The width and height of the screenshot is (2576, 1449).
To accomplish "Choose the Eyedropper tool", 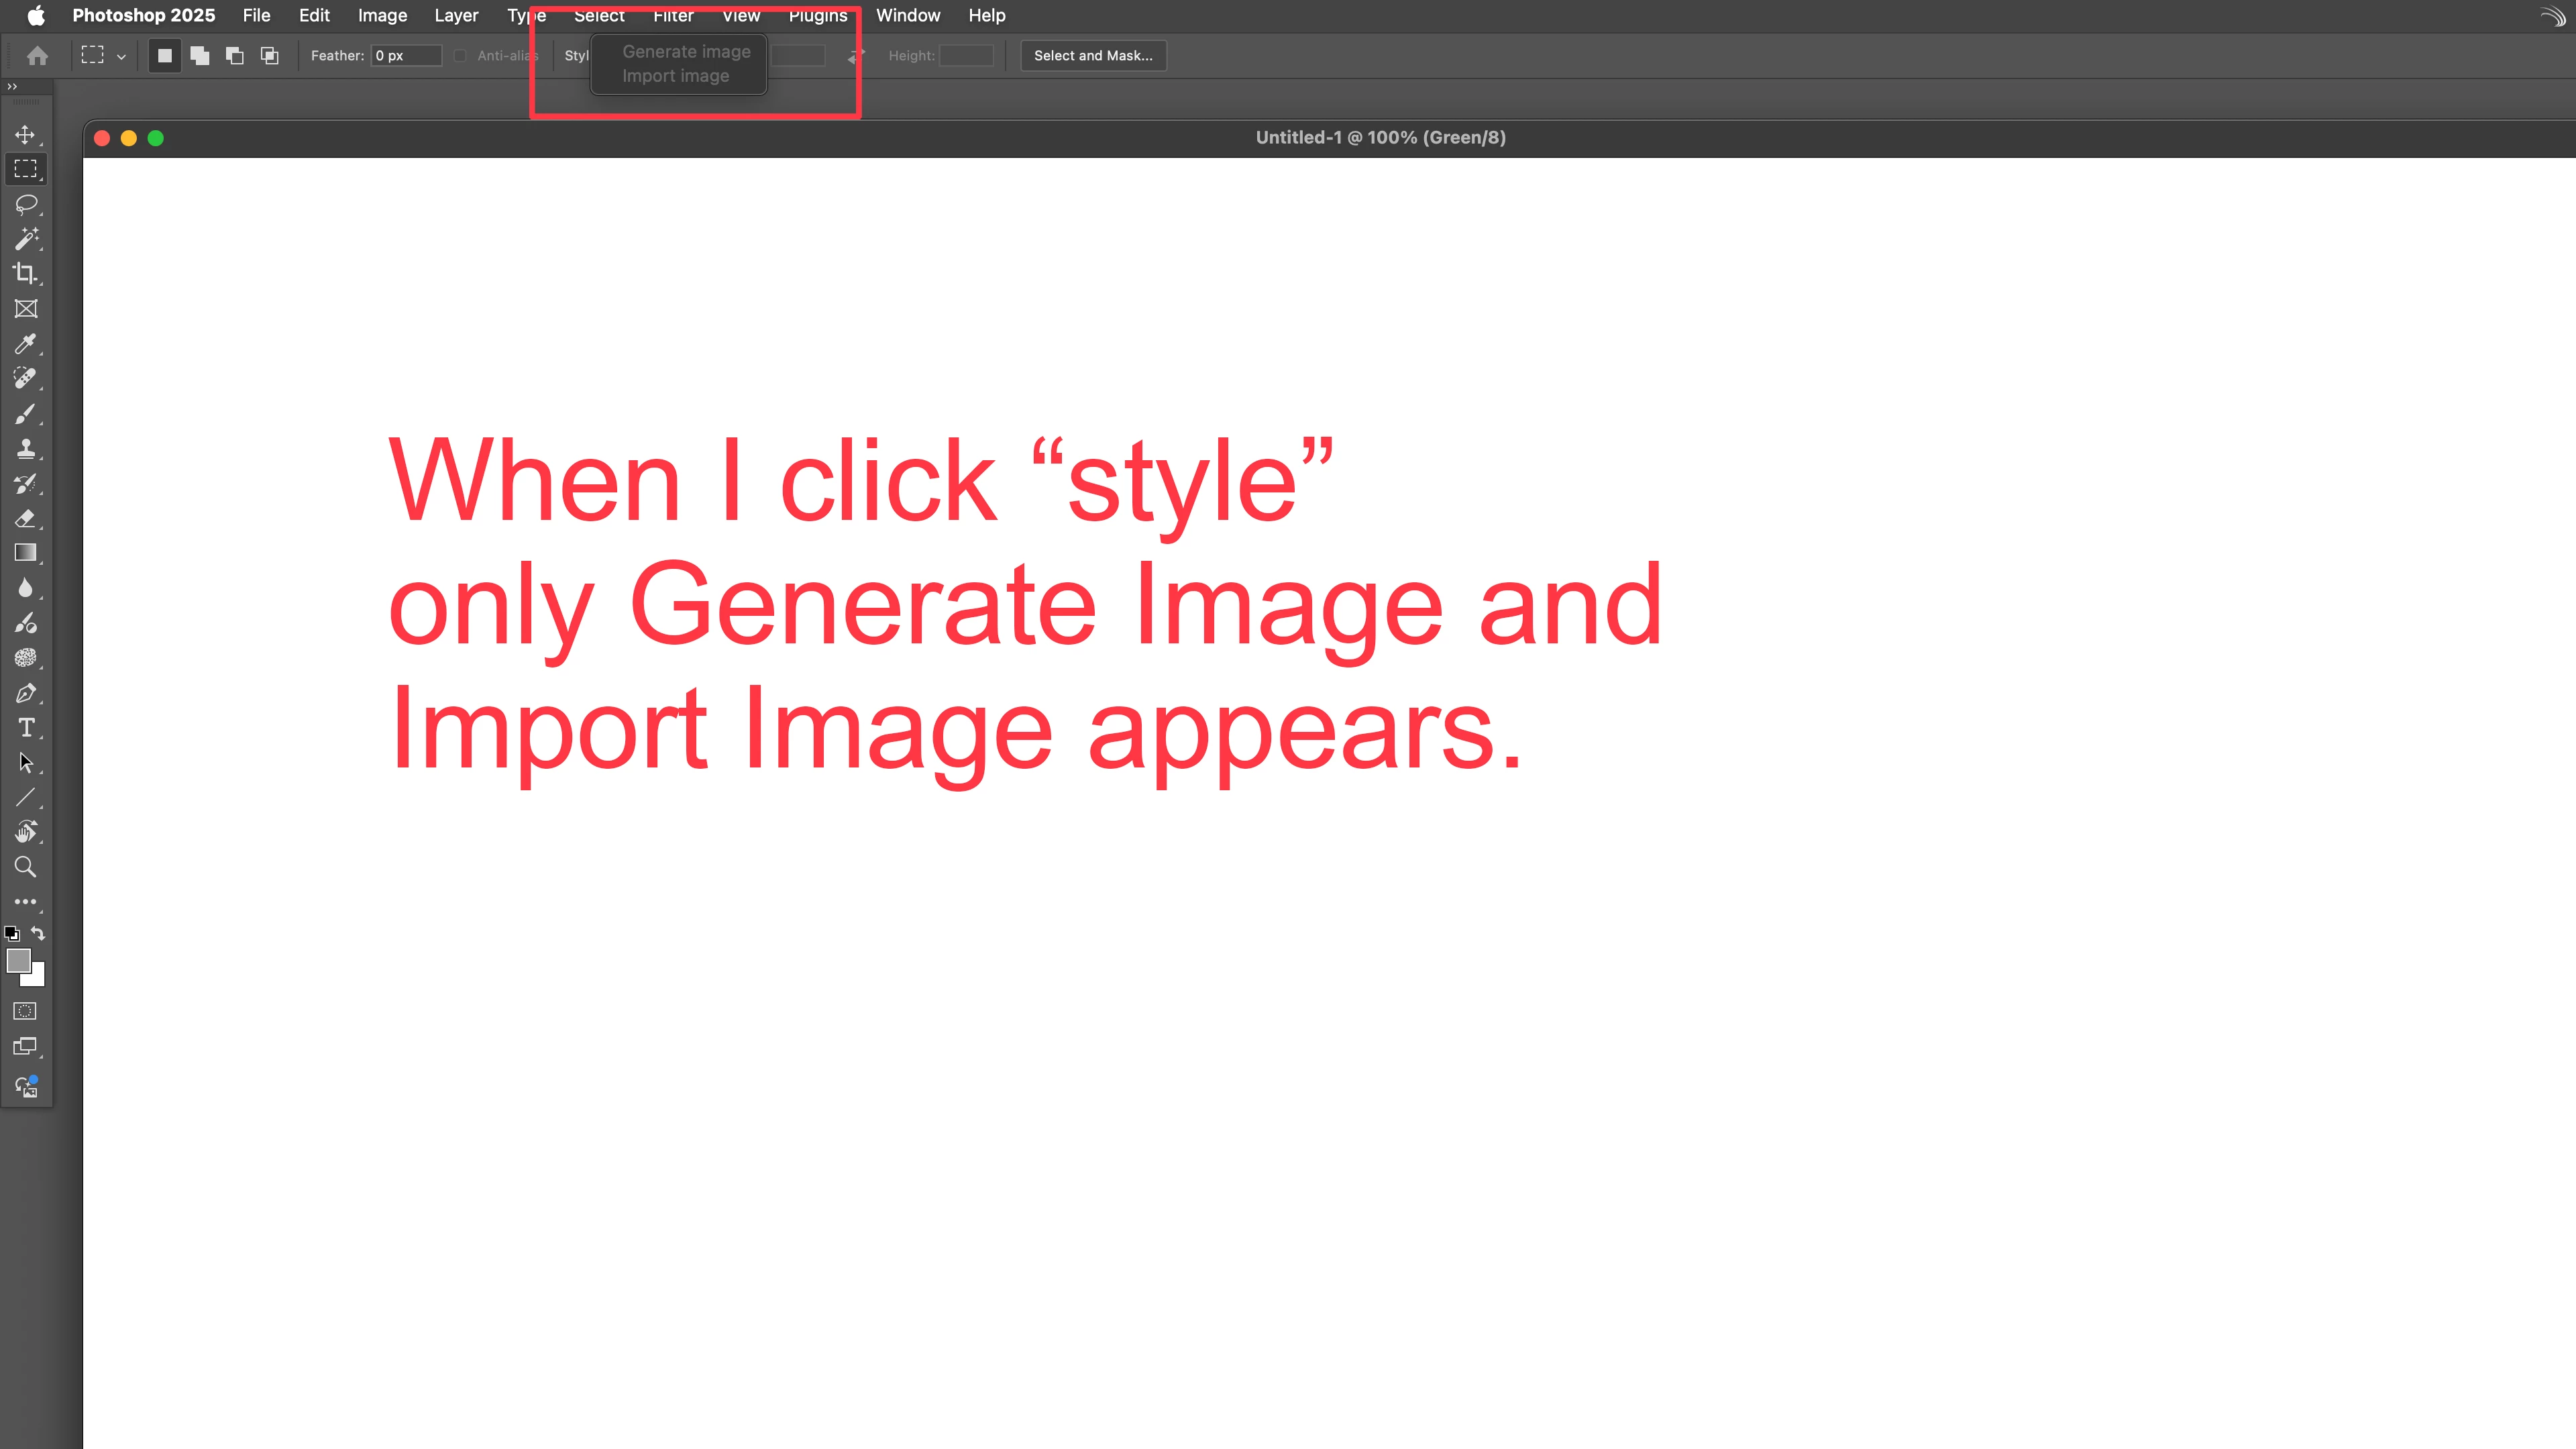I will tap(25, 344).
